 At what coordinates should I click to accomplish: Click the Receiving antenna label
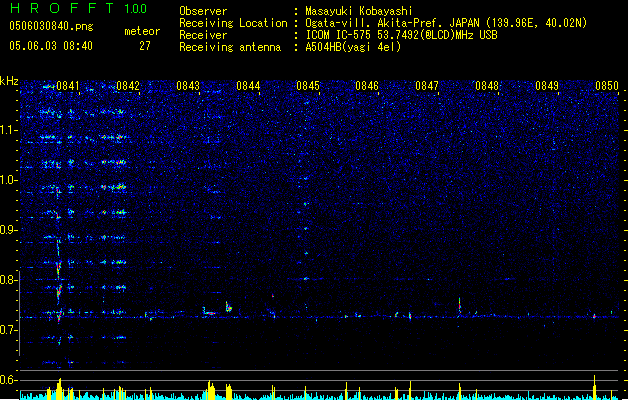pyautogui.click(x=230, y=47)
